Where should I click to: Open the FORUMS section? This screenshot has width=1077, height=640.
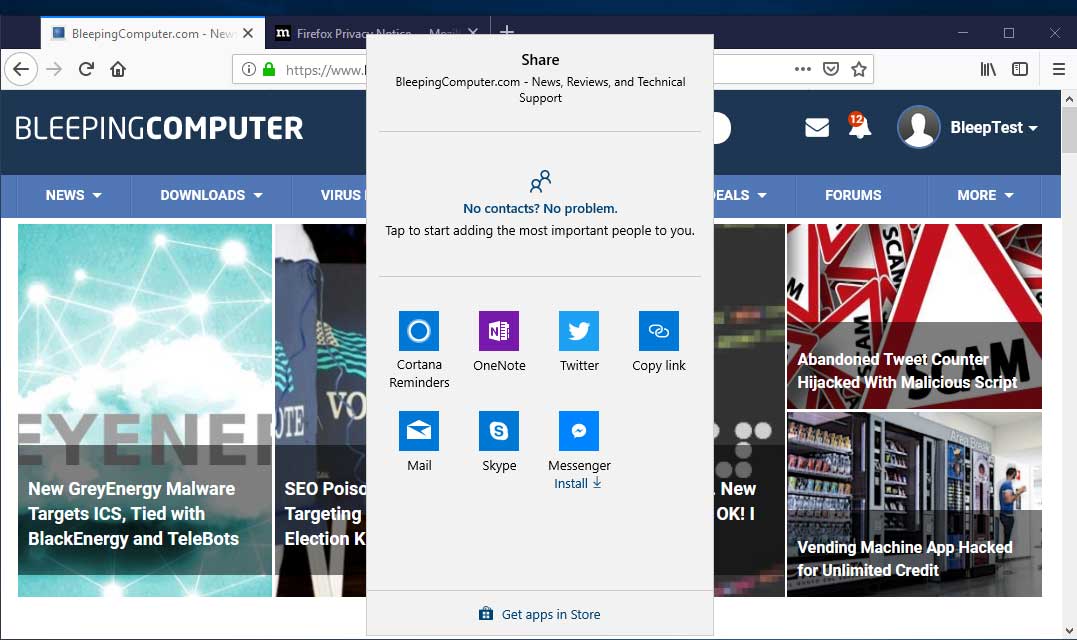click(853, 195)
